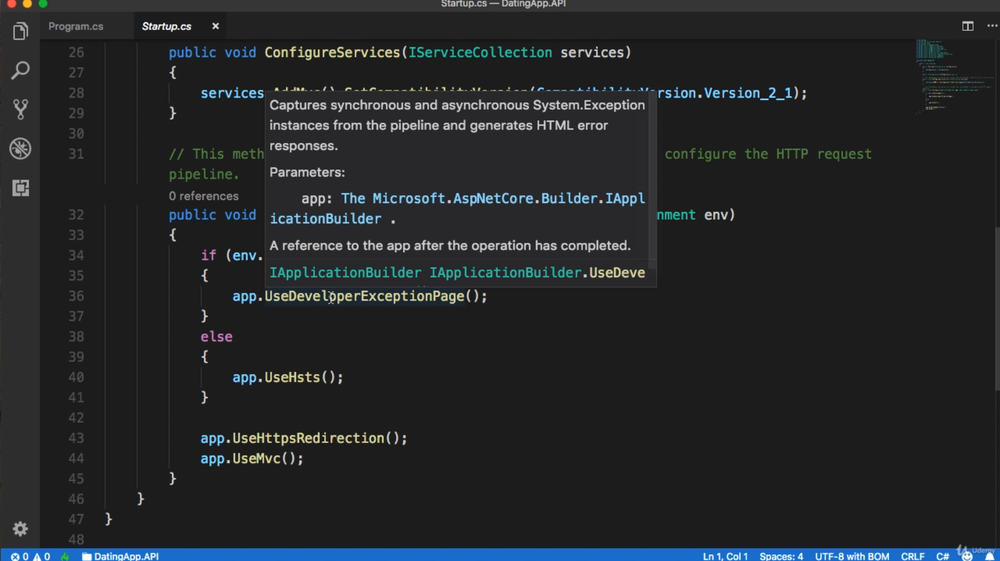The width and height of the screenshot is (1000, 561).
Task: Click the editor vertical scrollbar
Action: pos(996,309)
